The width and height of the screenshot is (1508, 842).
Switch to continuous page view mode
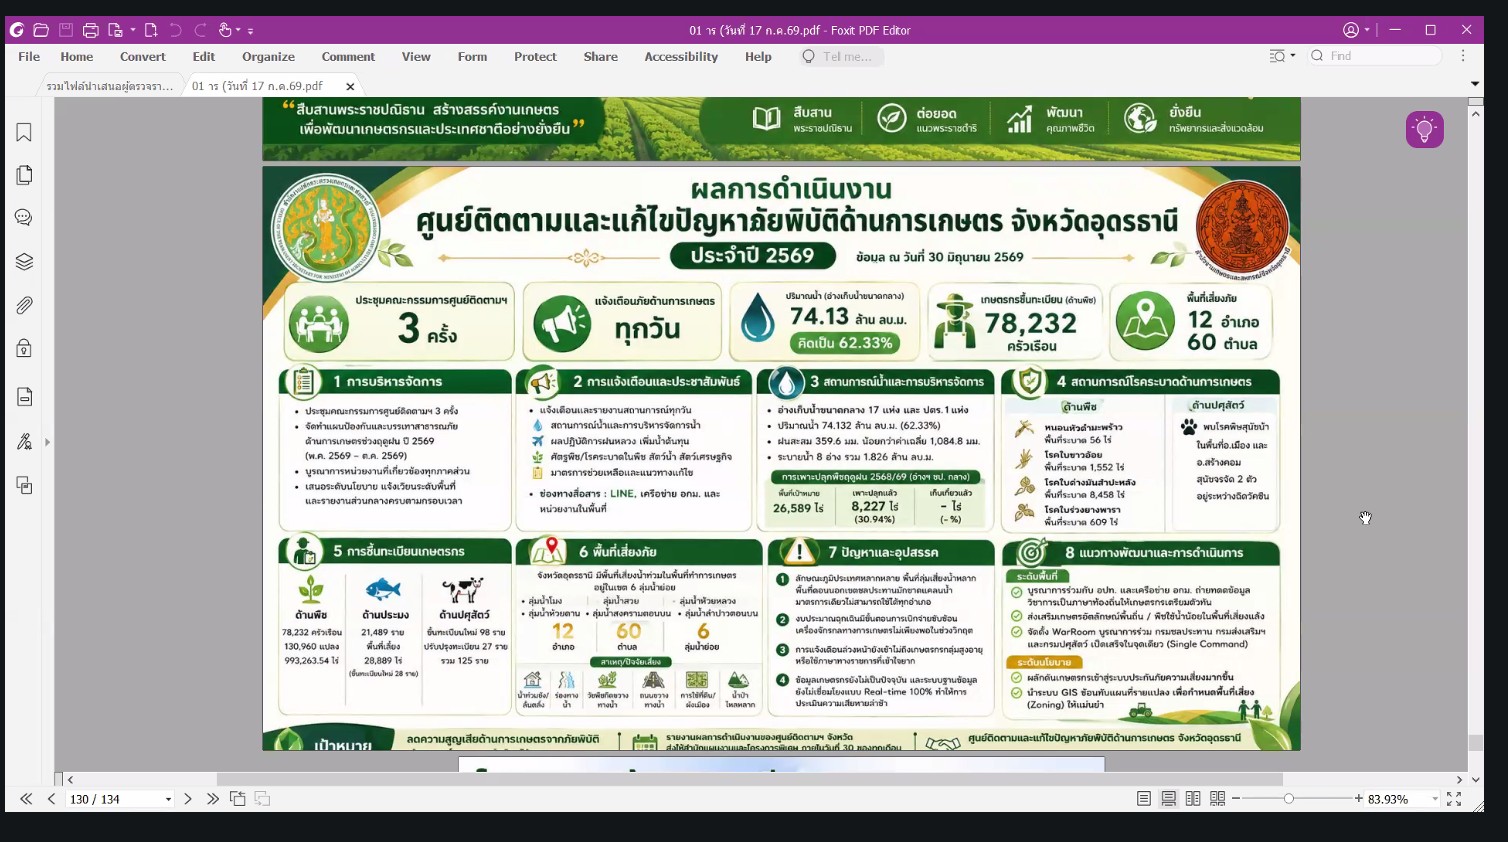[x=1168, y=799]
